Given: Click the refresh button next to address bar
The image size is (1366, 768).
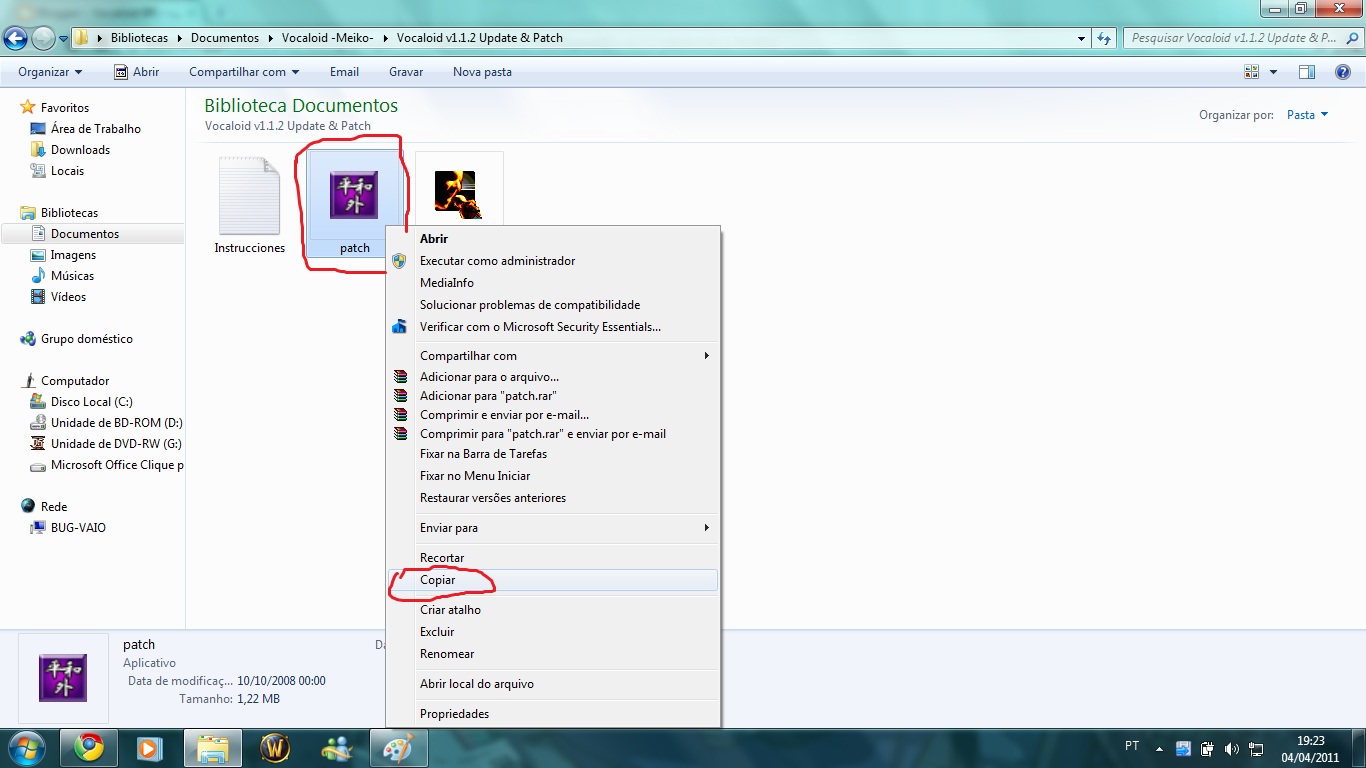Looking at the screenshot, I should click(x=1104, y=38).
